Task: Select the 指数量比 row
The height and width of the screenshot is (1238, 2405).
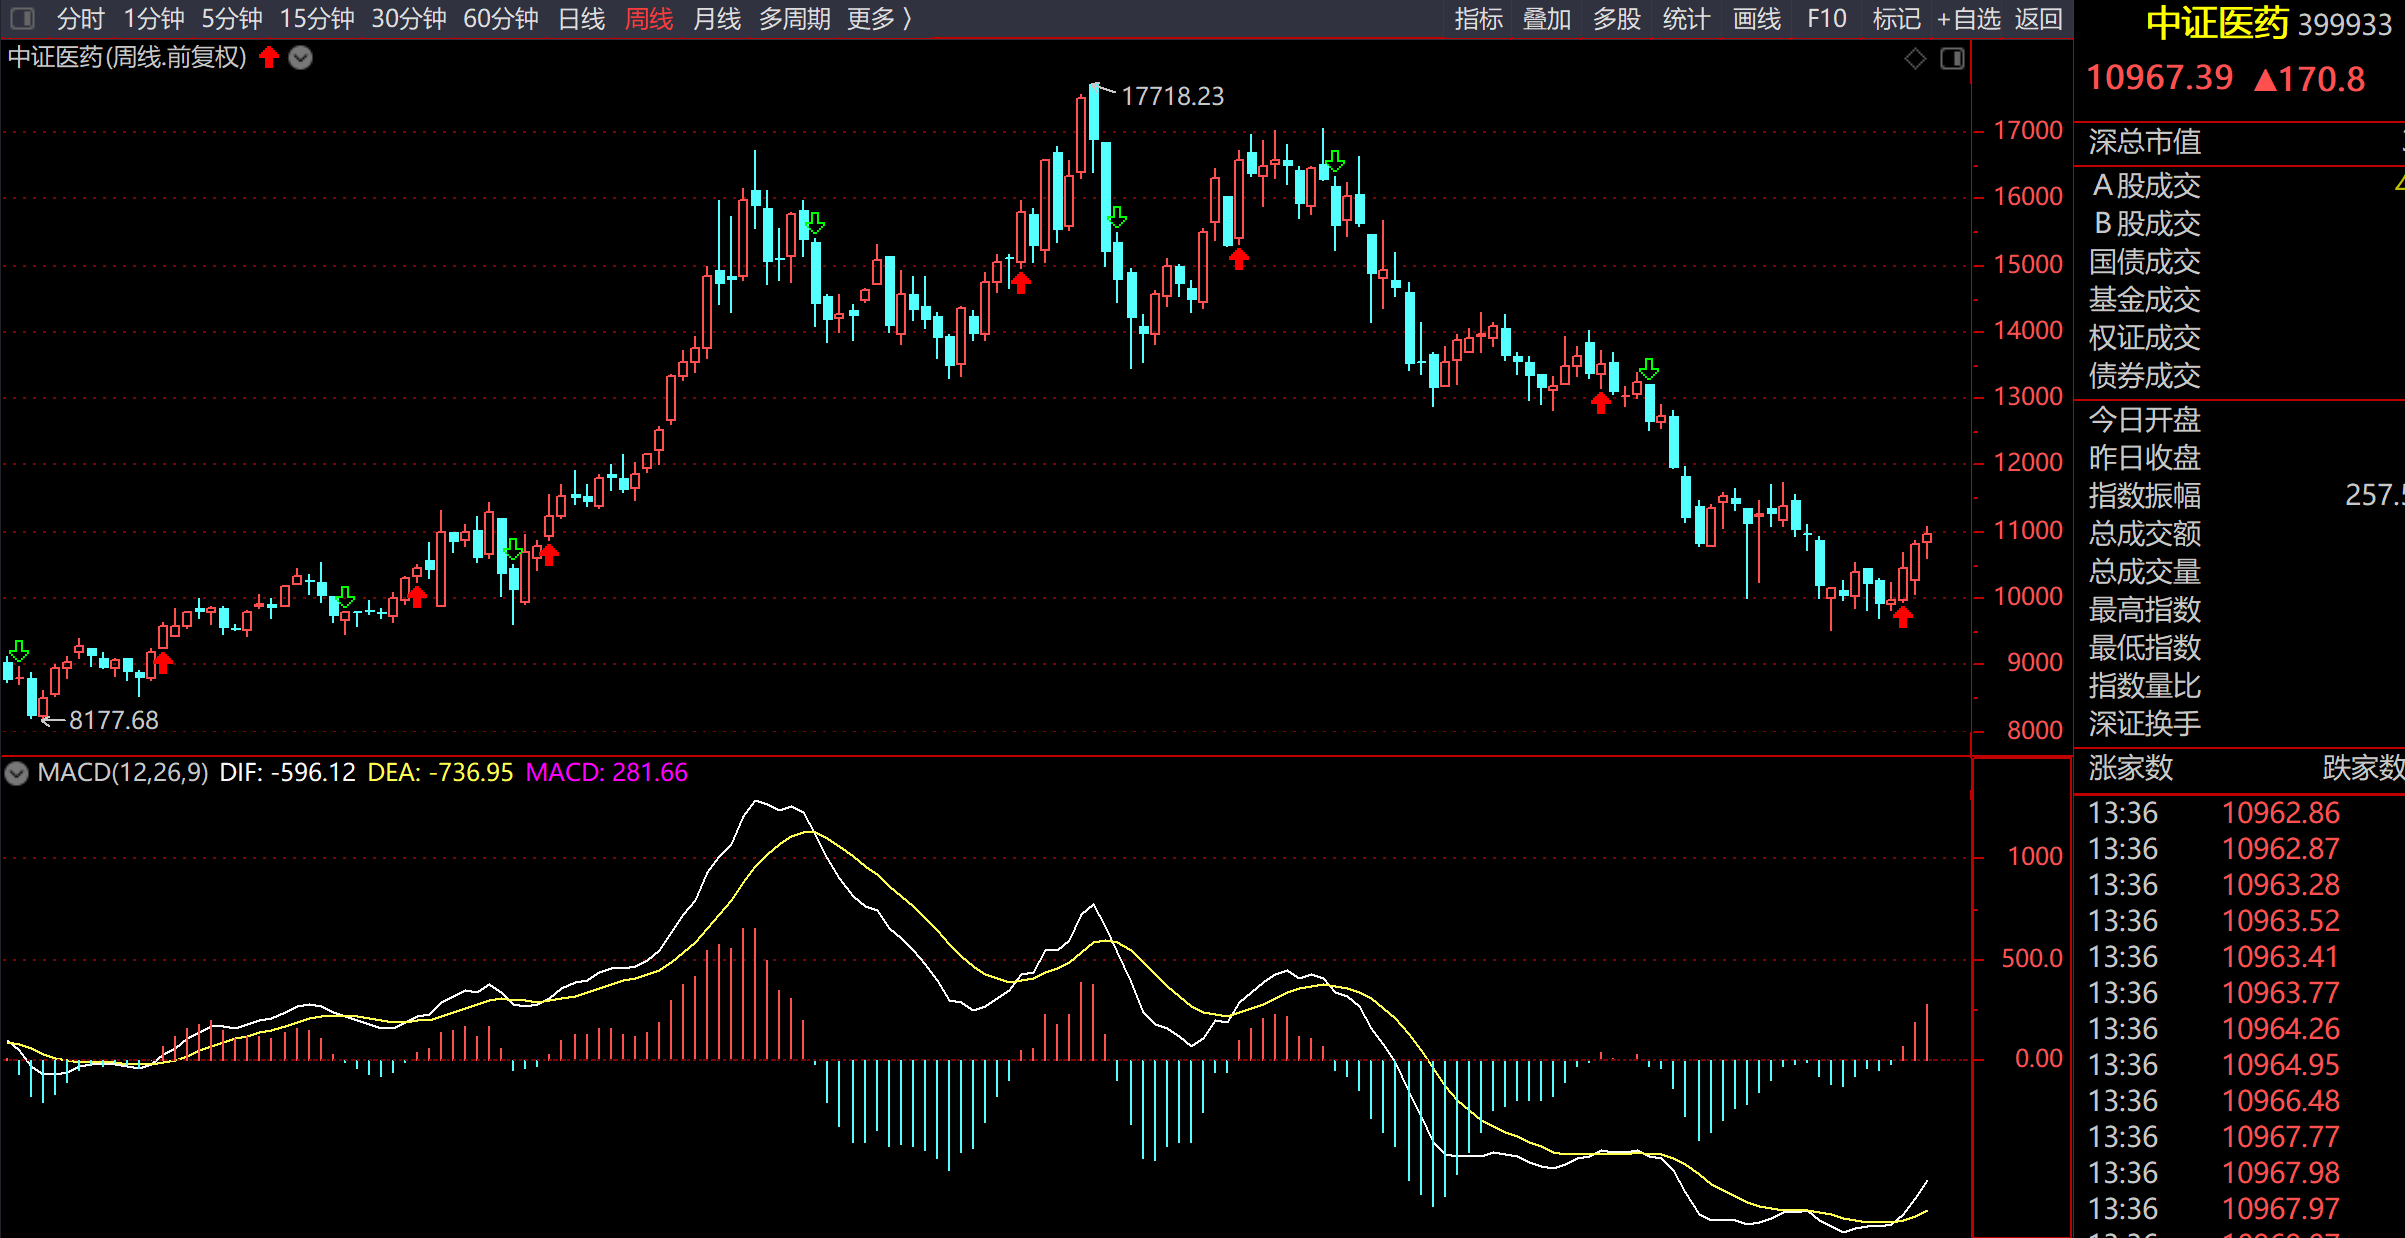Action: tap(2239, 686)
